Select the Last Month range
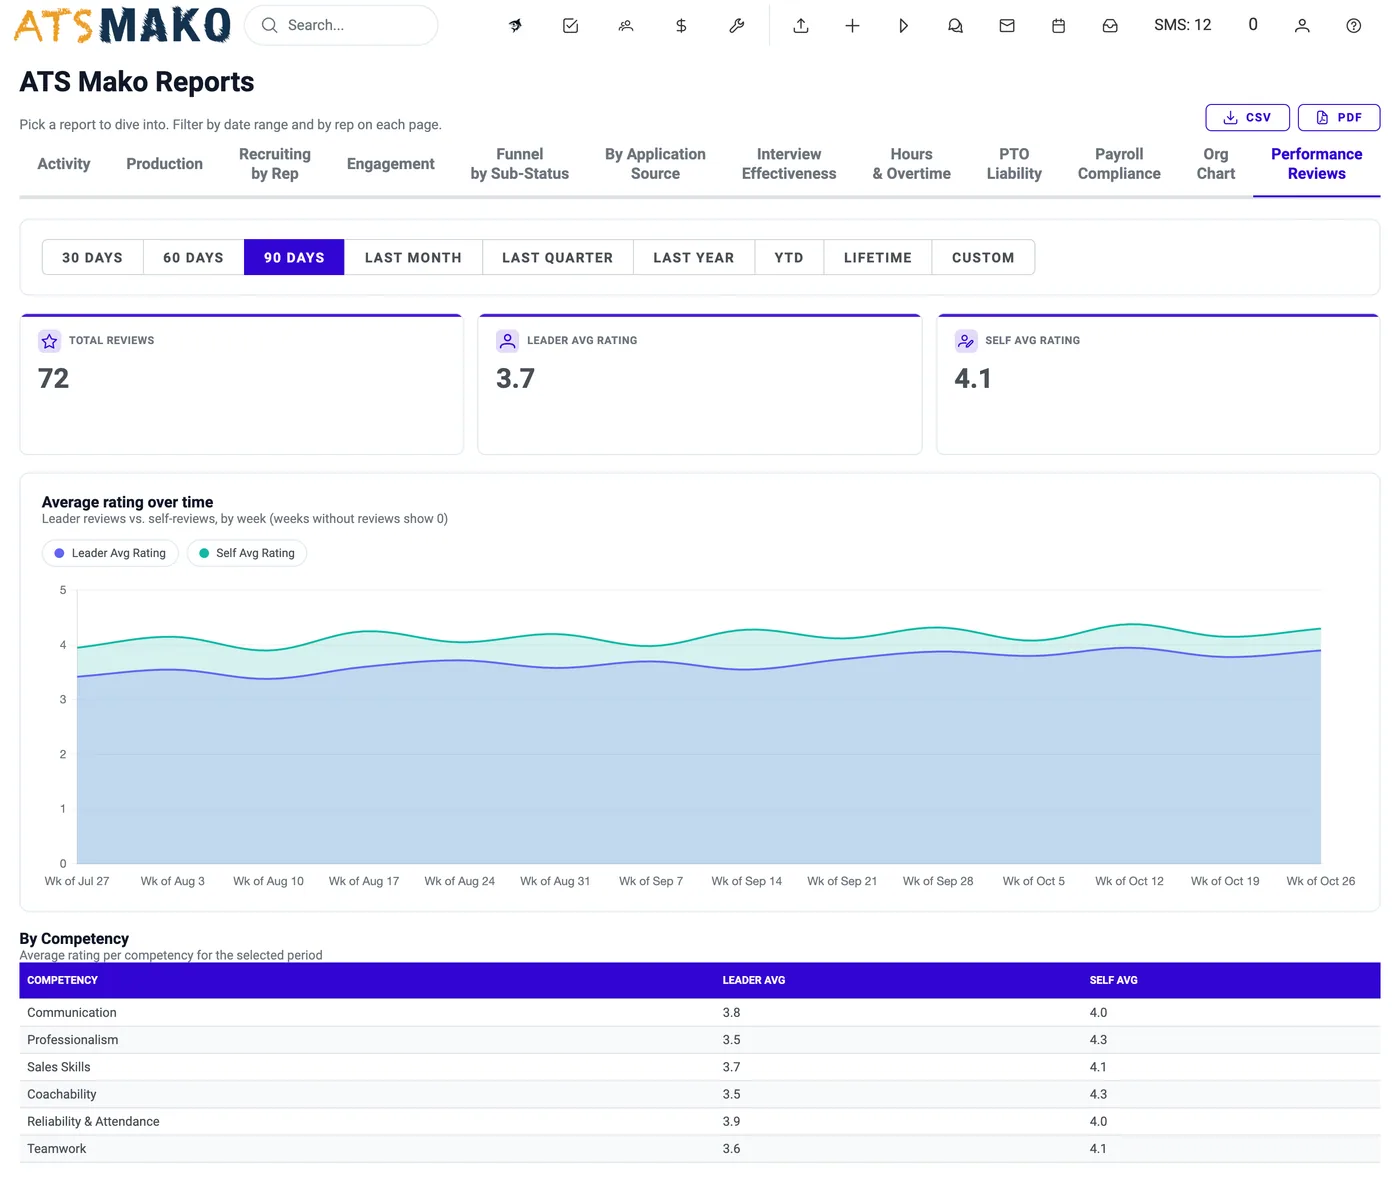Screen dimensions: 1400x1186 tap(413, 257)
